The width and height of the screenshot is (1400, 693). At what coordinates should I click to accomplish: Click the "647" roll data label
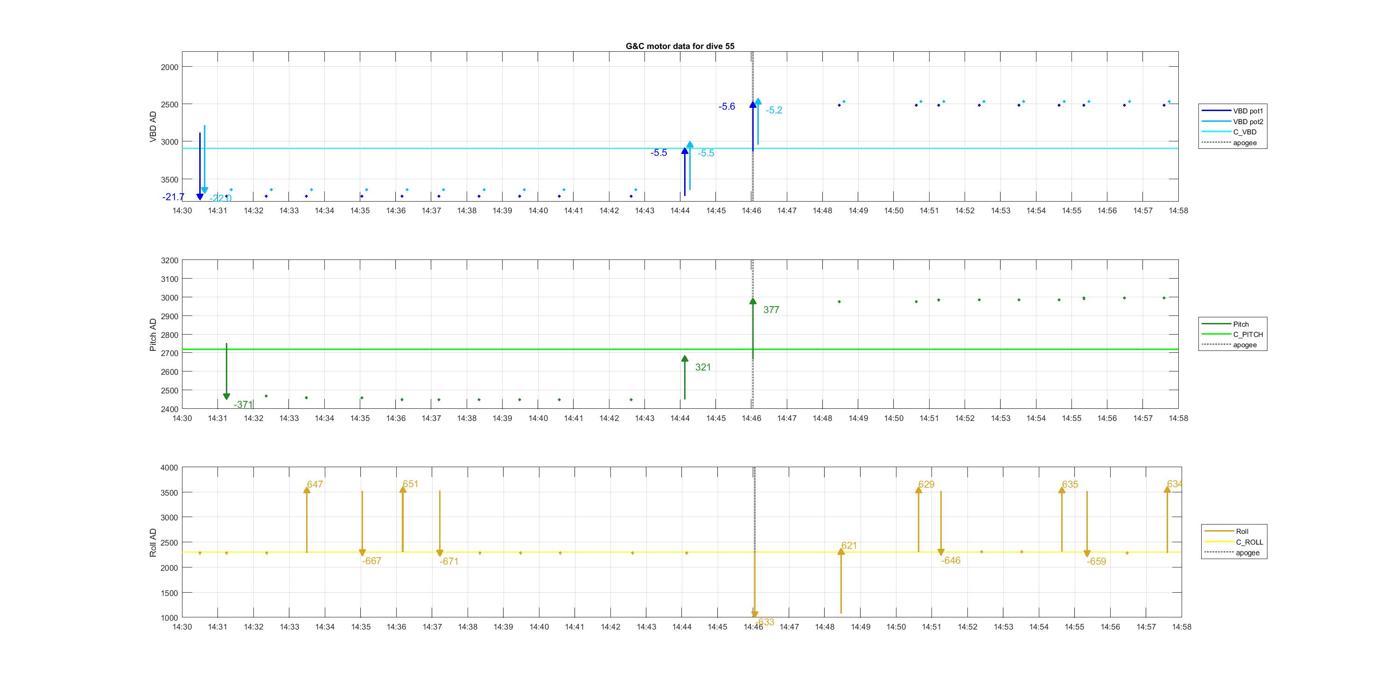(x=315, y=484)
